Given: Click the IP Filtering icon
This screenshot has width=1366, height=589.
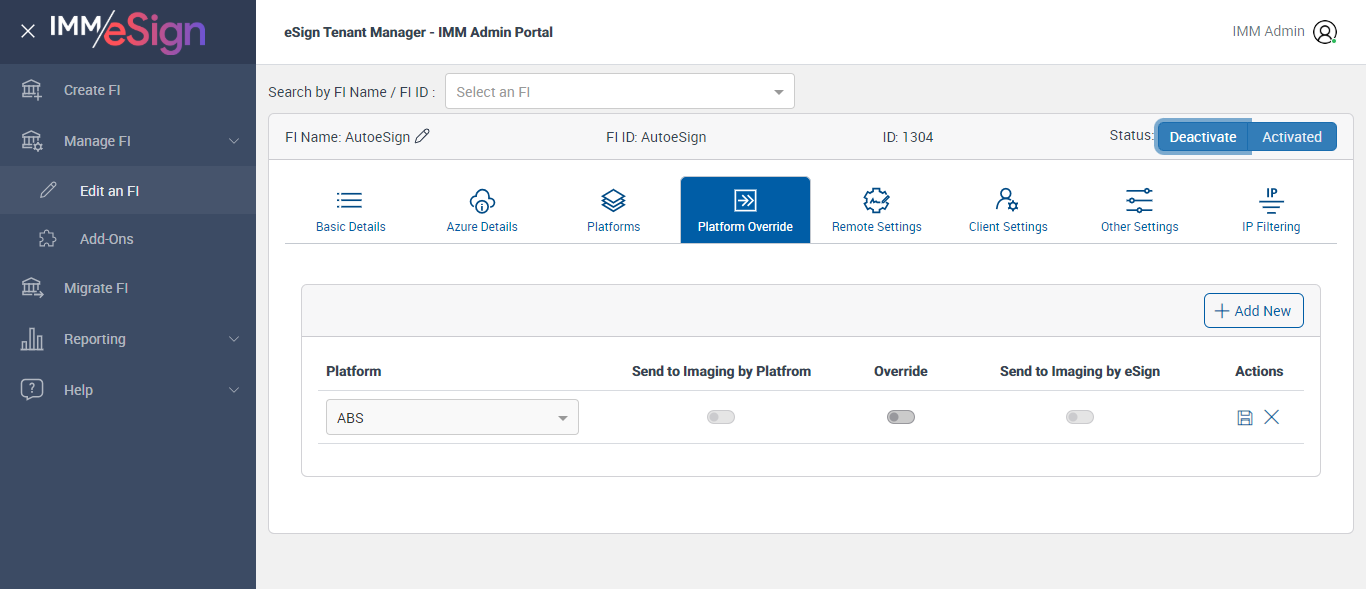Looking at the screenshot, I should click(1271, 201).
